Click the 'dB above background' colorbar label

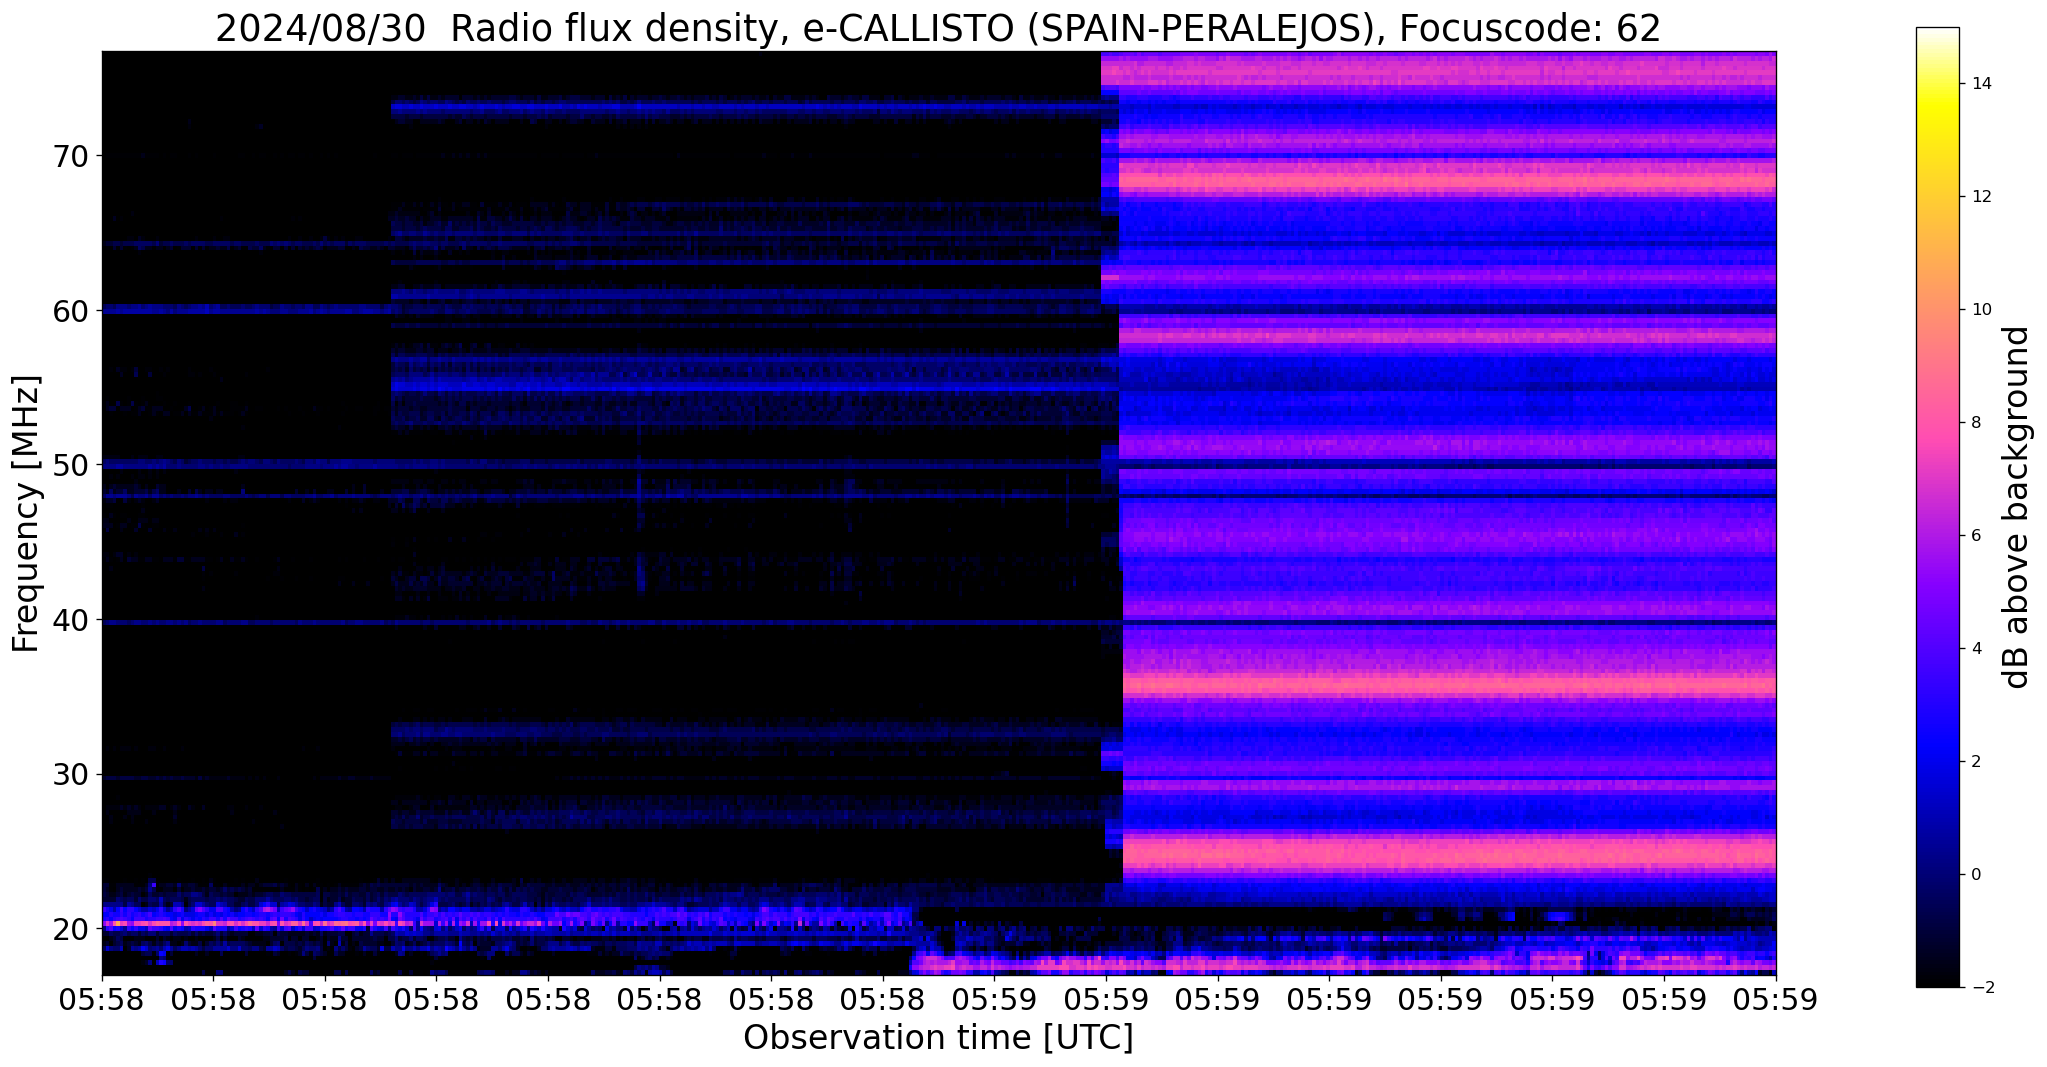(x=2016, y=507)
